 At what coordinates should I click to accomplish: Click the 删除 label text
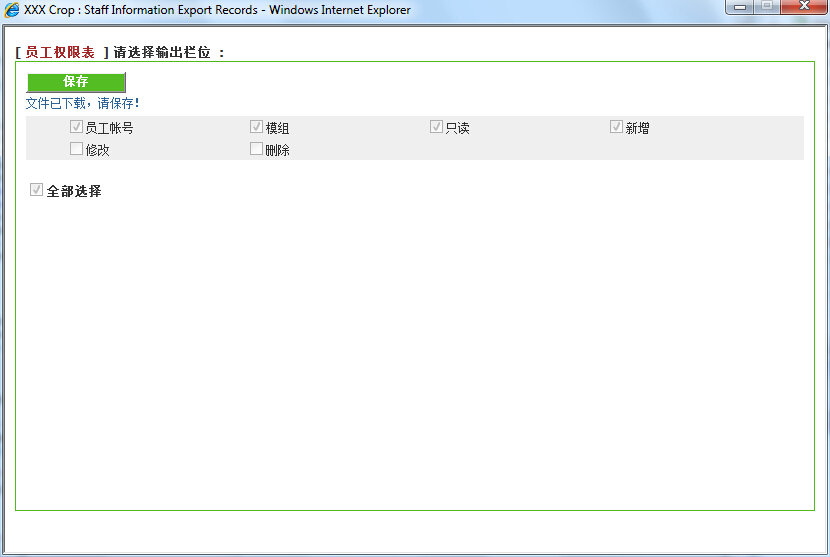pos(277,150)
